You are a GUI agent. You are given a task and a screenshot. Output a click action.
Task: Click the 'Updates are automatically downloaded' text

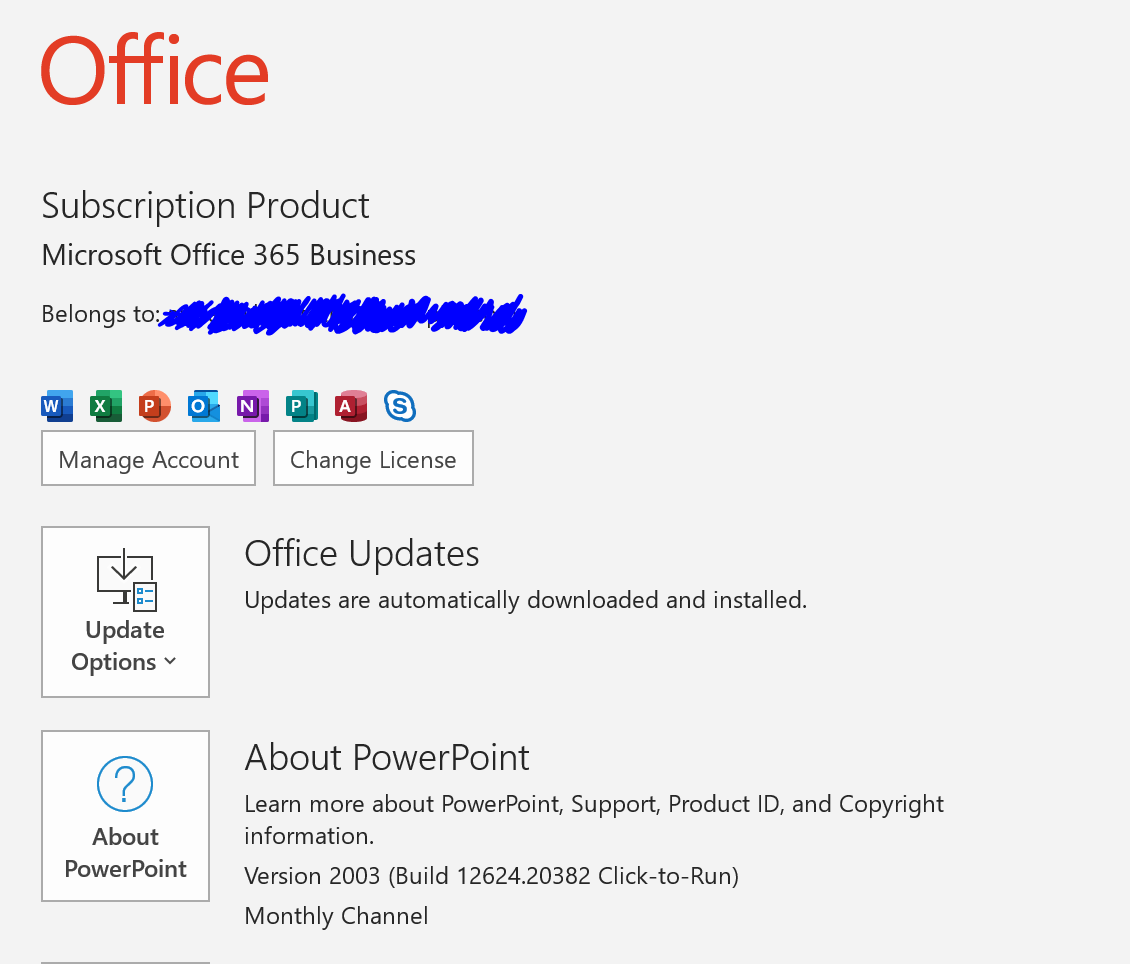point(526,600)
